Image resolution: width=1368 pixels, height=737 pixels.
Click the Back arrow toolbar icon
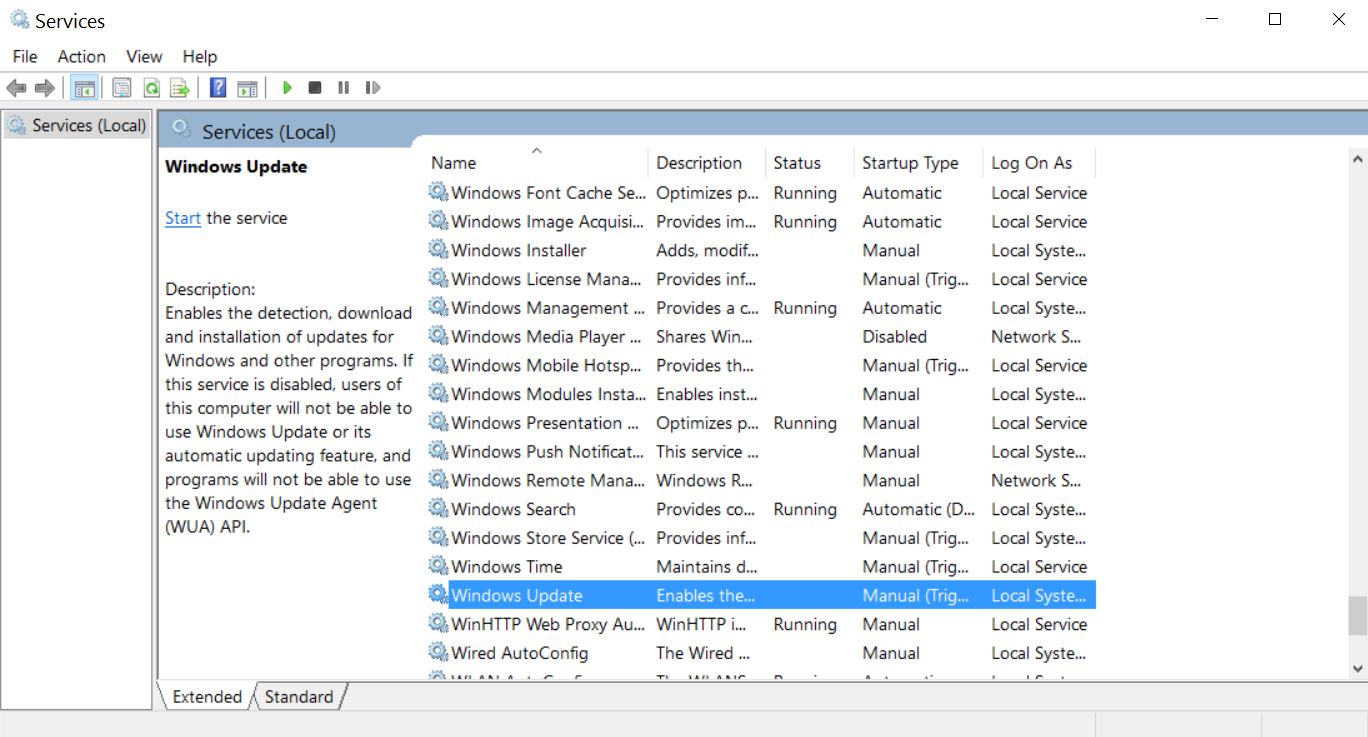[x=16, y=88]
